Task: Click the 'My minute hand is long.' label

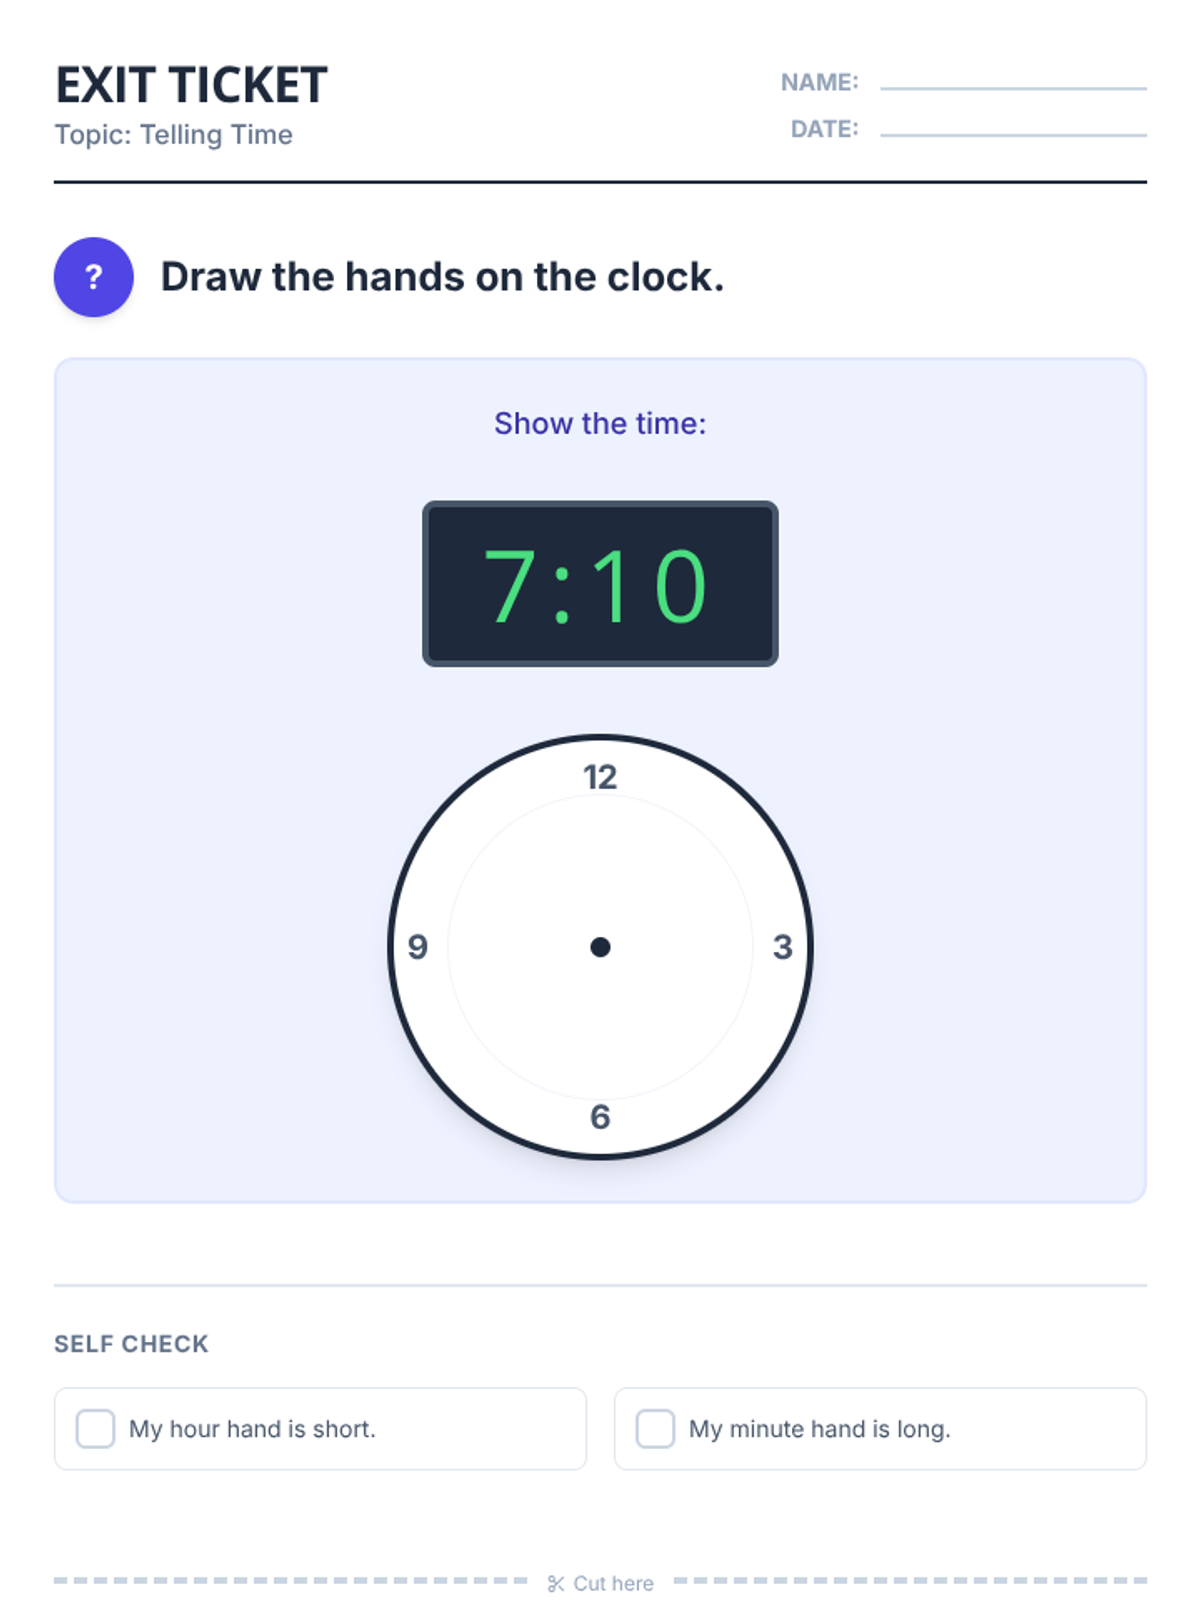Action: click(x=819, y=1429)
